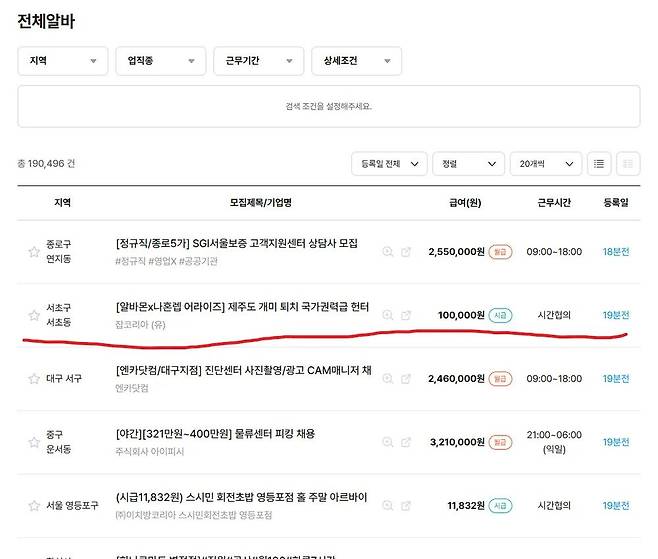This screenshot has height=559, width=658.
Task: Open the [야간] 물류센터 피킹 채용 link
Action: pyautogui.click(x=215, y=434)
